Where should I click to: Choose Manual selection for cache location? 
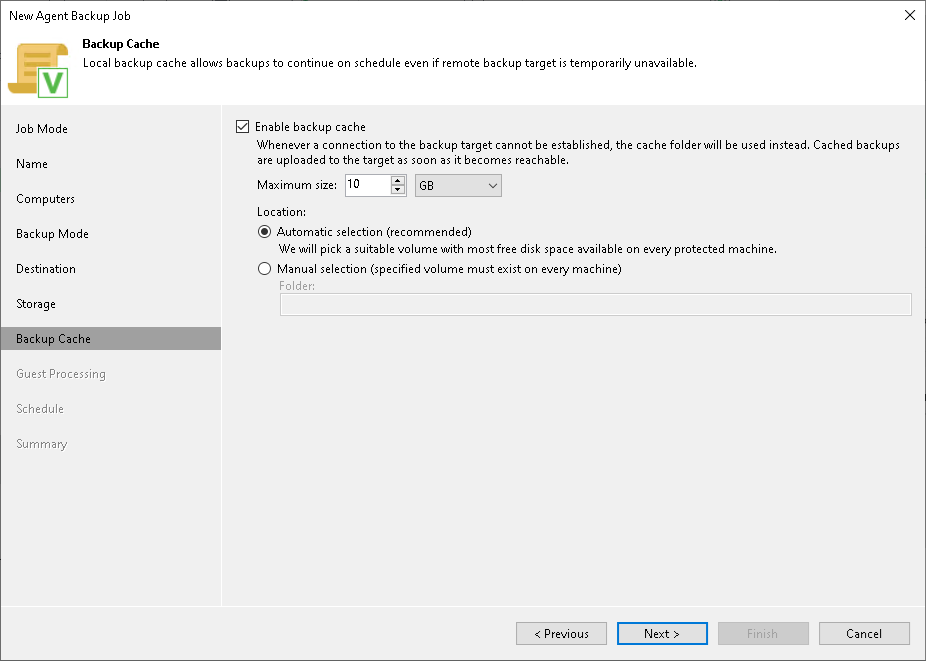coord(264,268)
